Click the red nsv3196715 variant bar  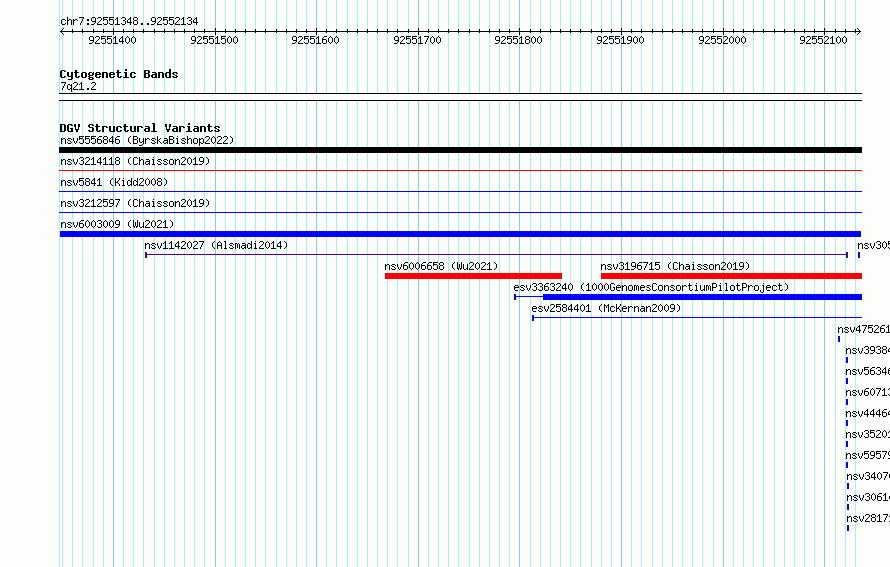pos(731,276)
